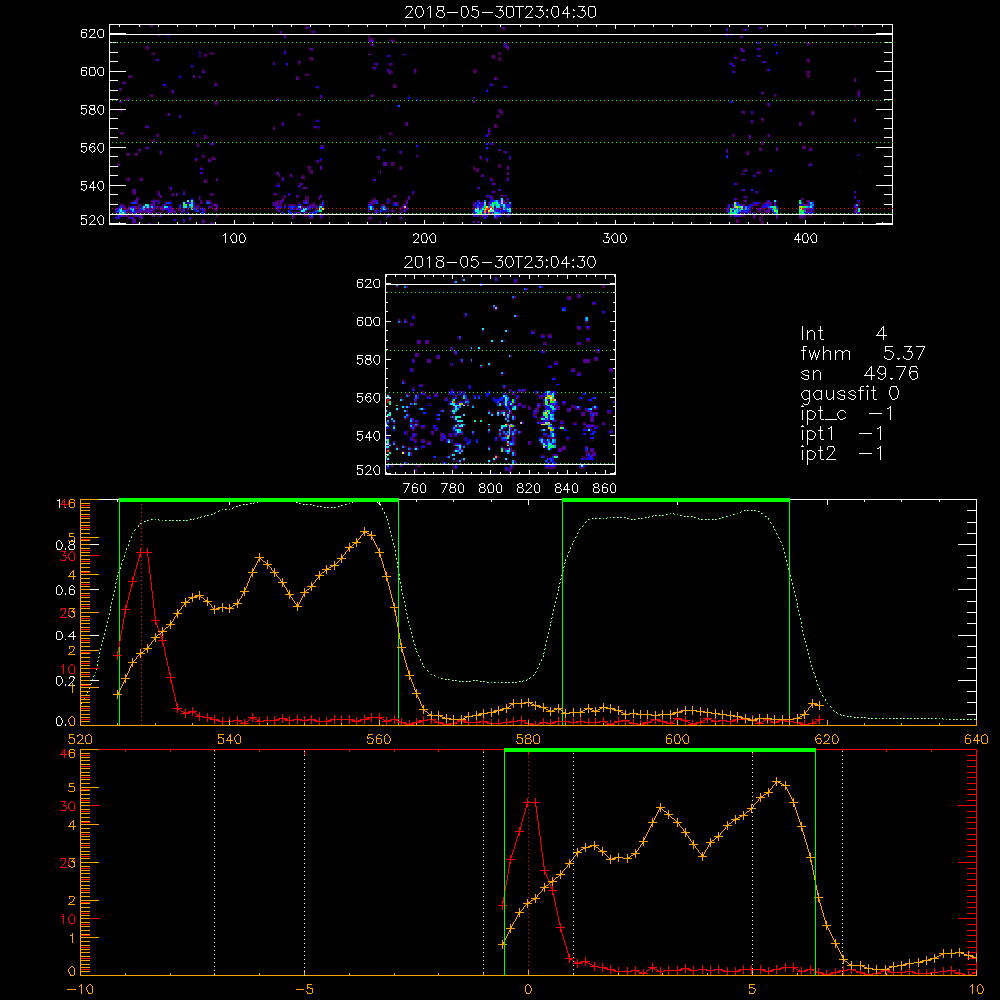Click x-axis label -5 on bottom plot
Image resolution: width=1000 pixels, height=1000 pixels.
[x=304, y=990]
